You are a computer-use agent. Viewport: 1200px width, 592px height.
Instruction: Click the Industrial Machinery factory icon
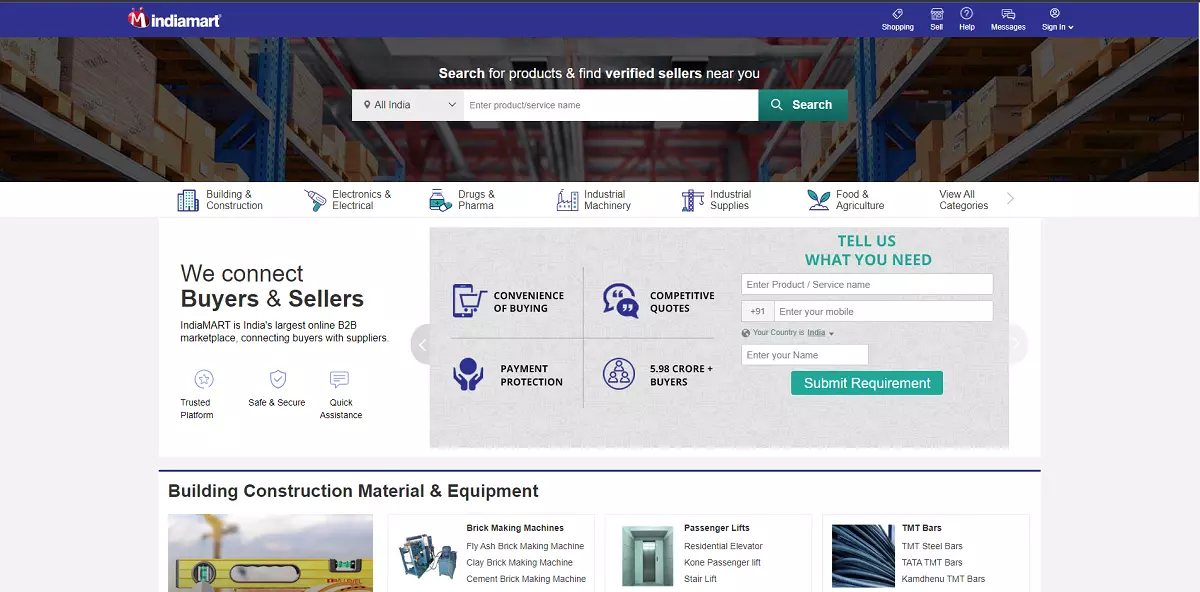coord(567,200)
